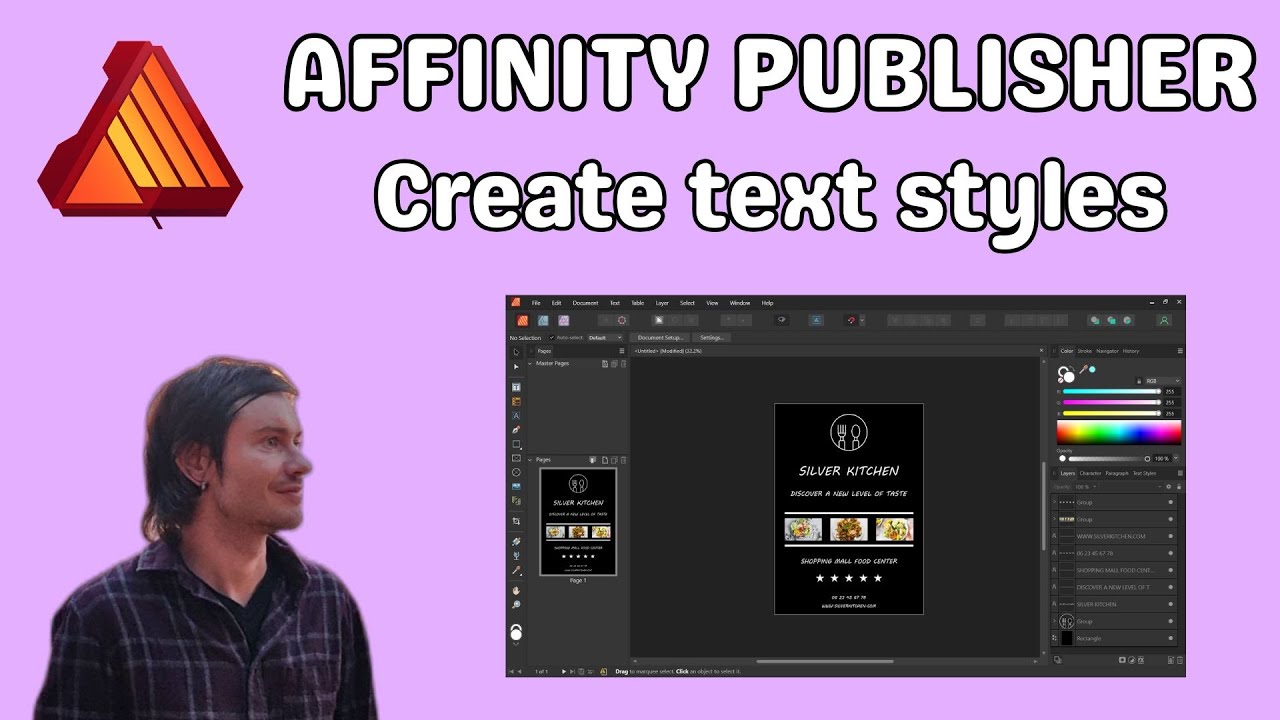Switch to the Designer persona
The image size is (1280, 720).
pos(543,321)
